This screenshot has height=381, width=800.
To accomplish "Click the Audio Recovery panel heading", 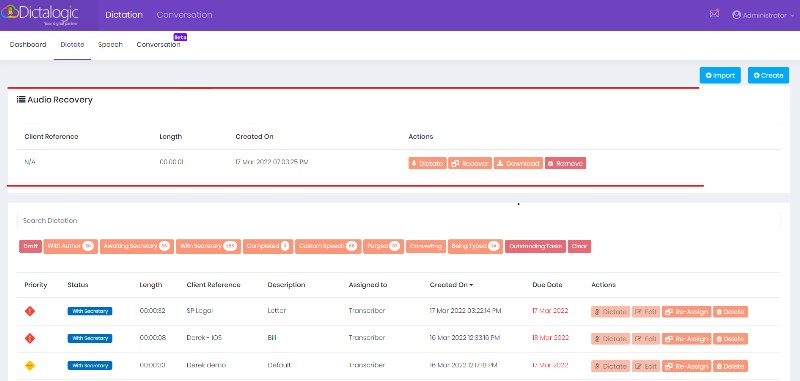I will [x=55, y=99].
